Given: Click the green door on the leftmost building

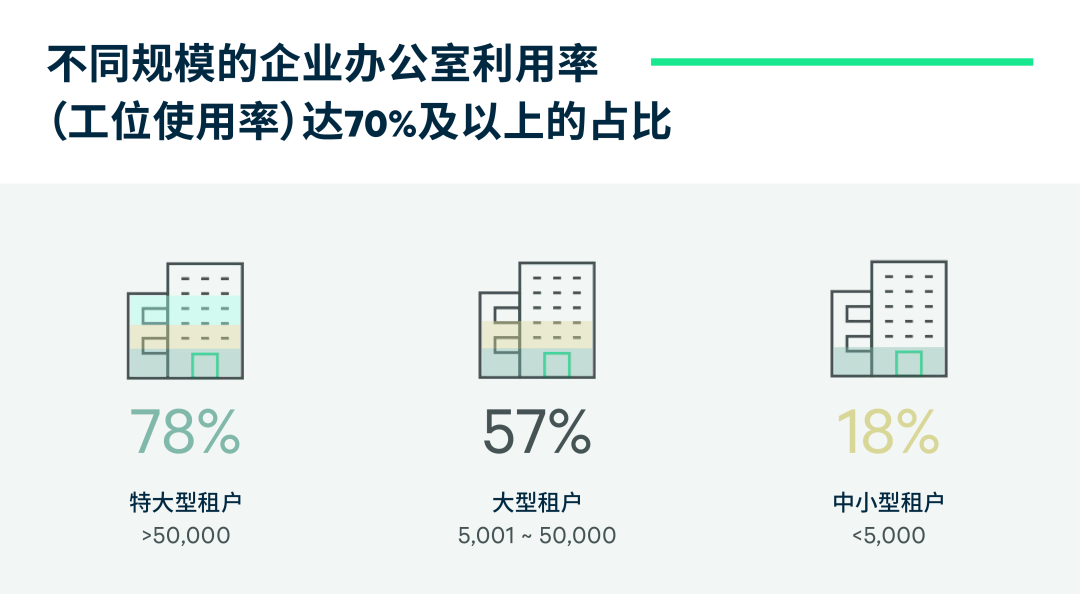Looking at the screenshot, I should click(x=205, y=365).
